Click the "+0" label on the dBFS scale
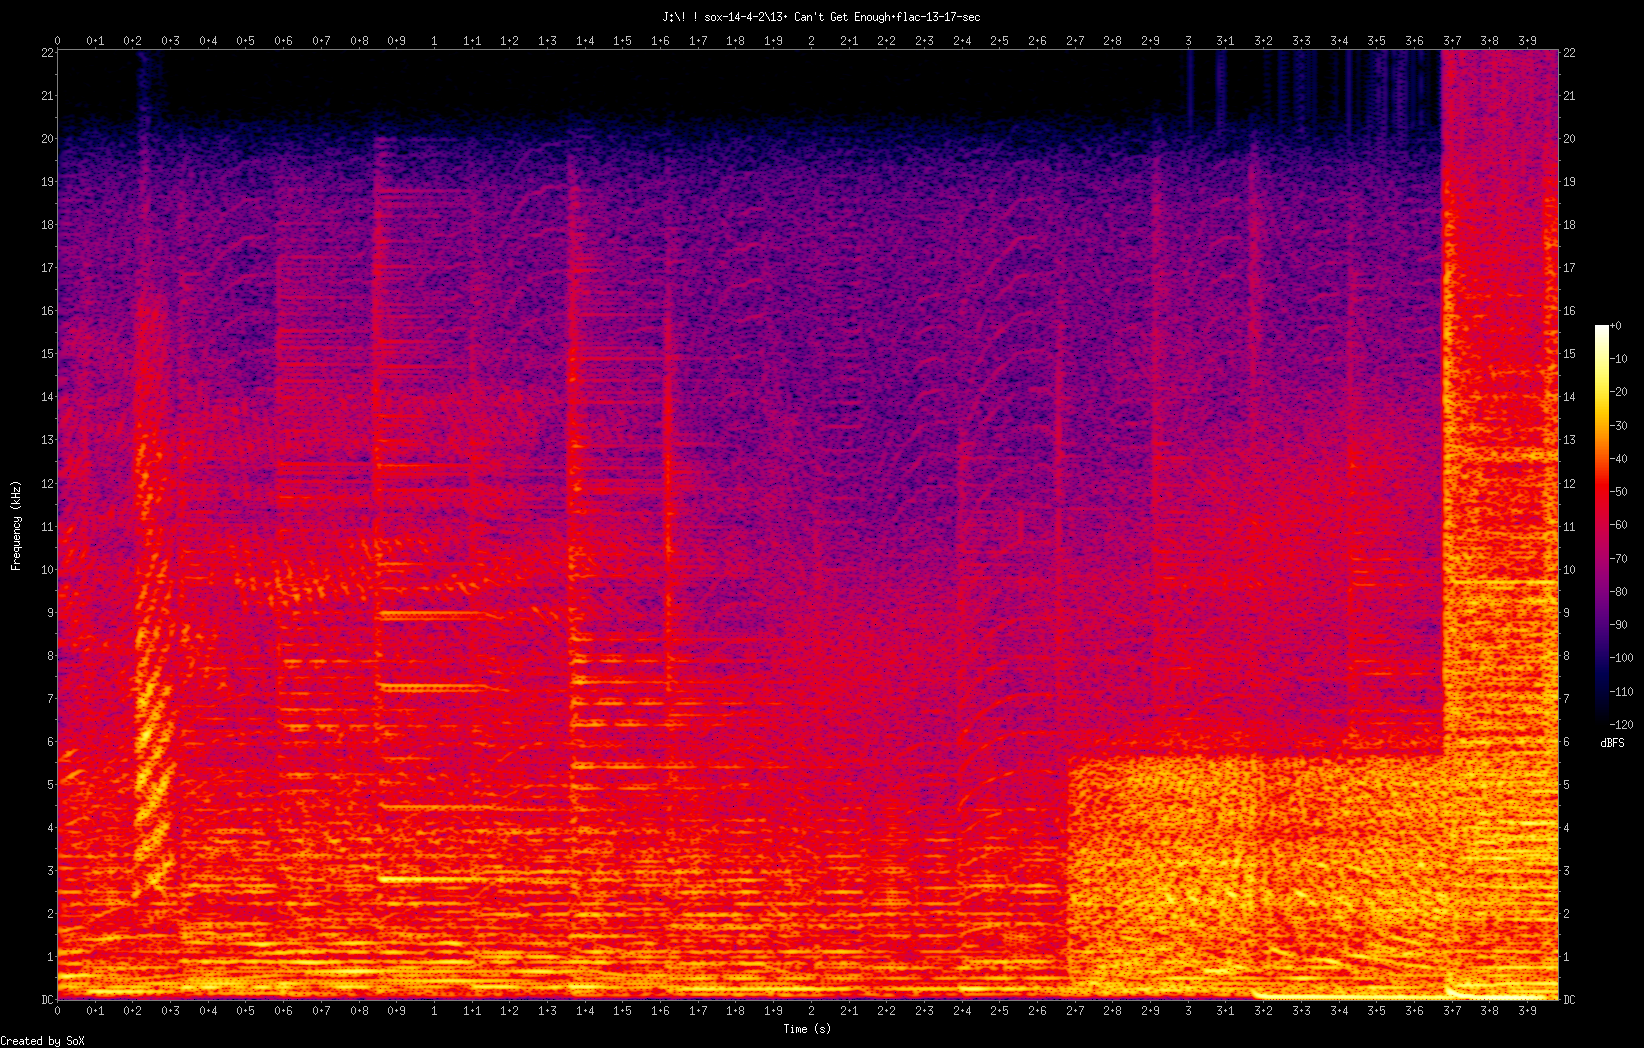Screen dimensions: 1644x1048 [1616, 326]
